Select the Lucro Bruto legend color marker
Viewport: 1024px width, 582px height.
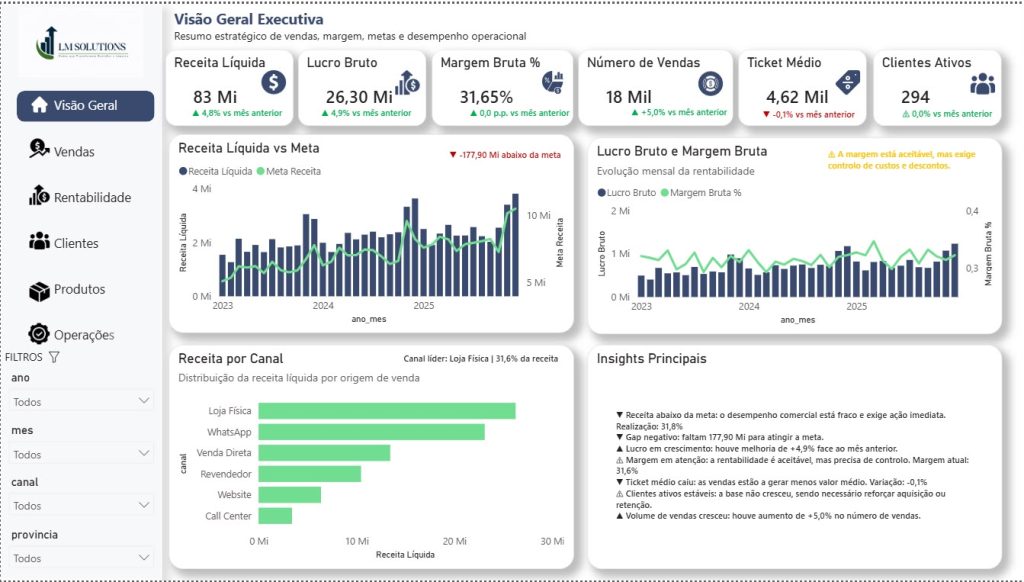pyautogui.click(x=601, y=193)
